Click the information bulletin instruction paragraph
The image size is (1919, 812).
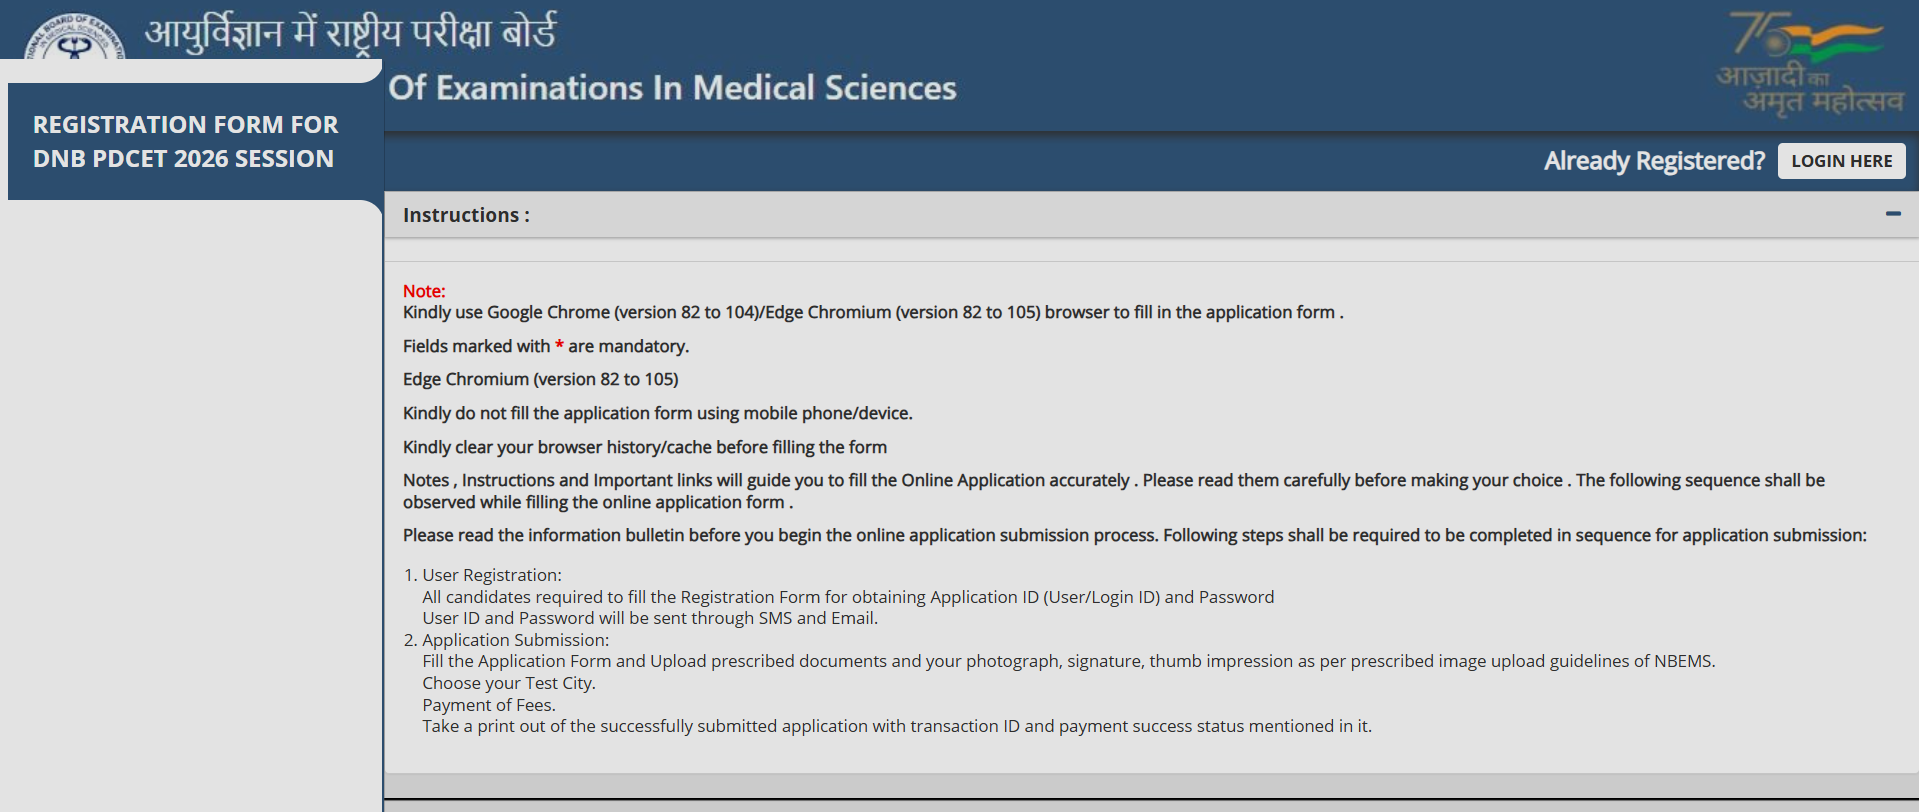coord(1134,535)
